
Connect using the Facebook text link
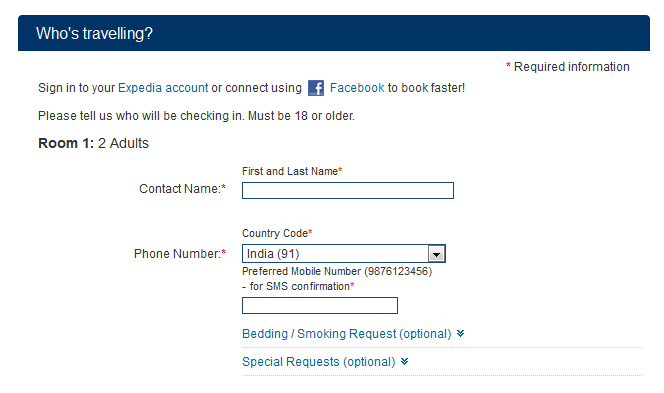click(x=357, y=88)
